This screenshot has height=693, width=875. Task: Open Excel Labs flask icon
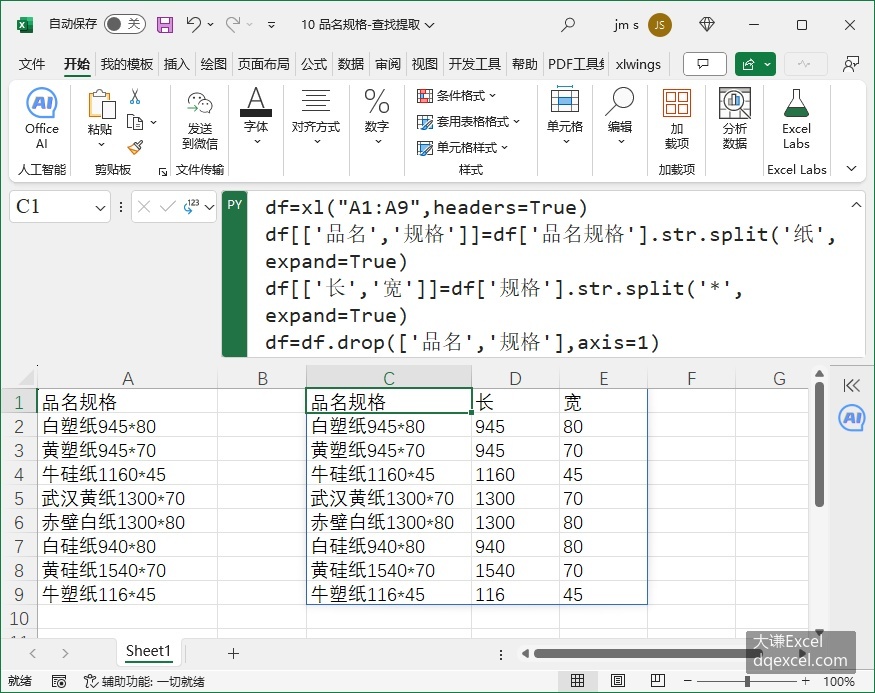pyautogui.click(x=796, y=118)
